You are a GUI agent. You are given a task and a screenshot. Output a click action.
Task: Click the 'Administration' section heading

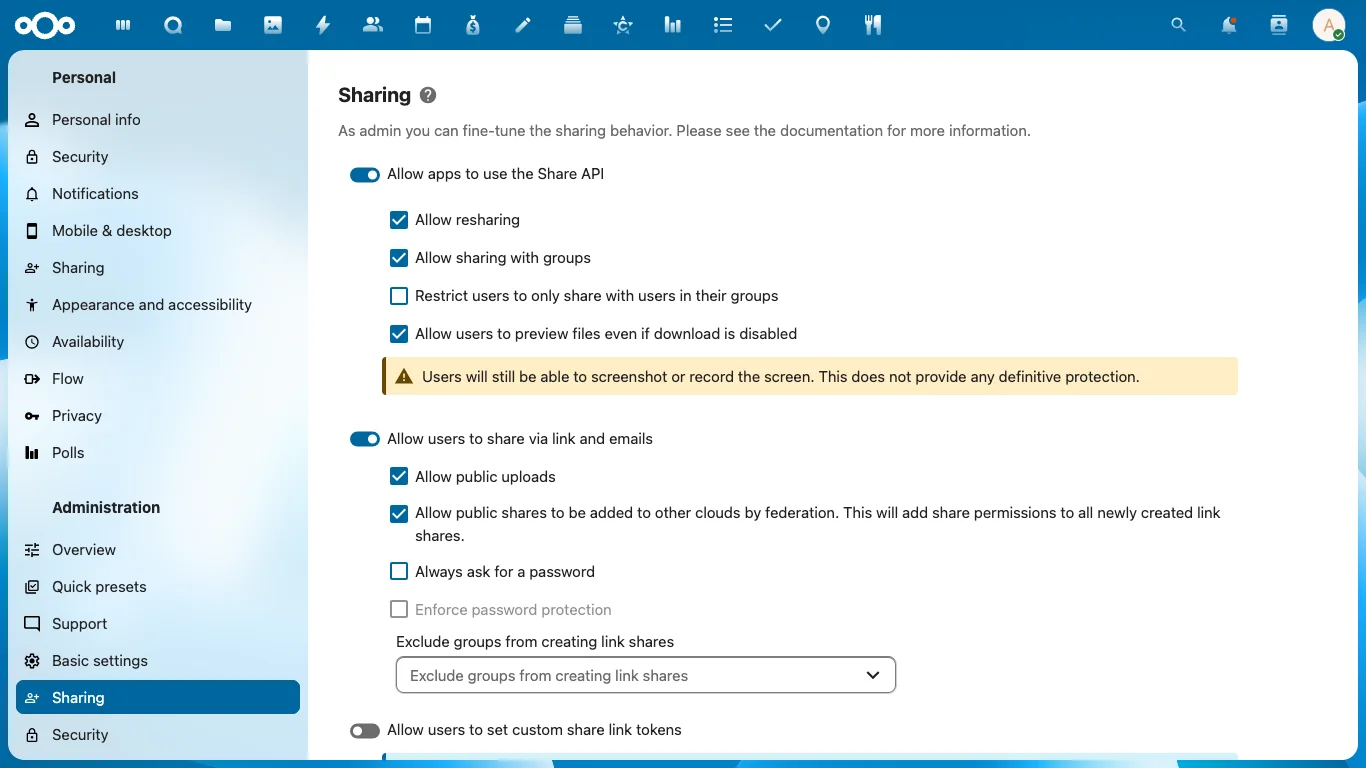106,508
